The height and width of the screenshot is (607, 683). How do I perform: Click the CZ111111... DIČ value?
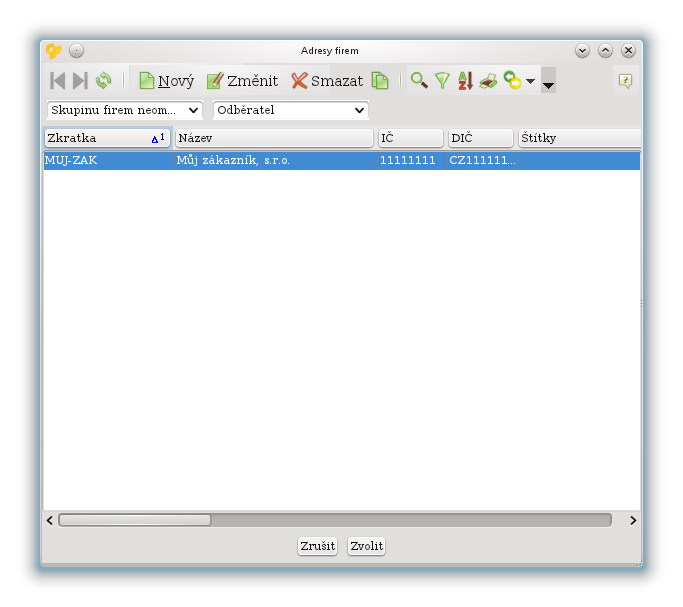coord(482,161)
